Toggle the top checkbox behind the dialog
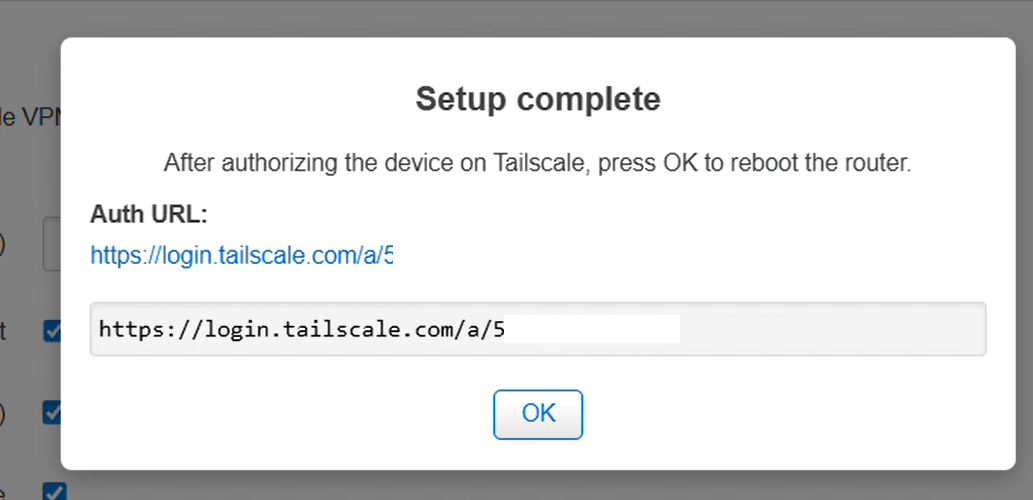 click(52, 331)
